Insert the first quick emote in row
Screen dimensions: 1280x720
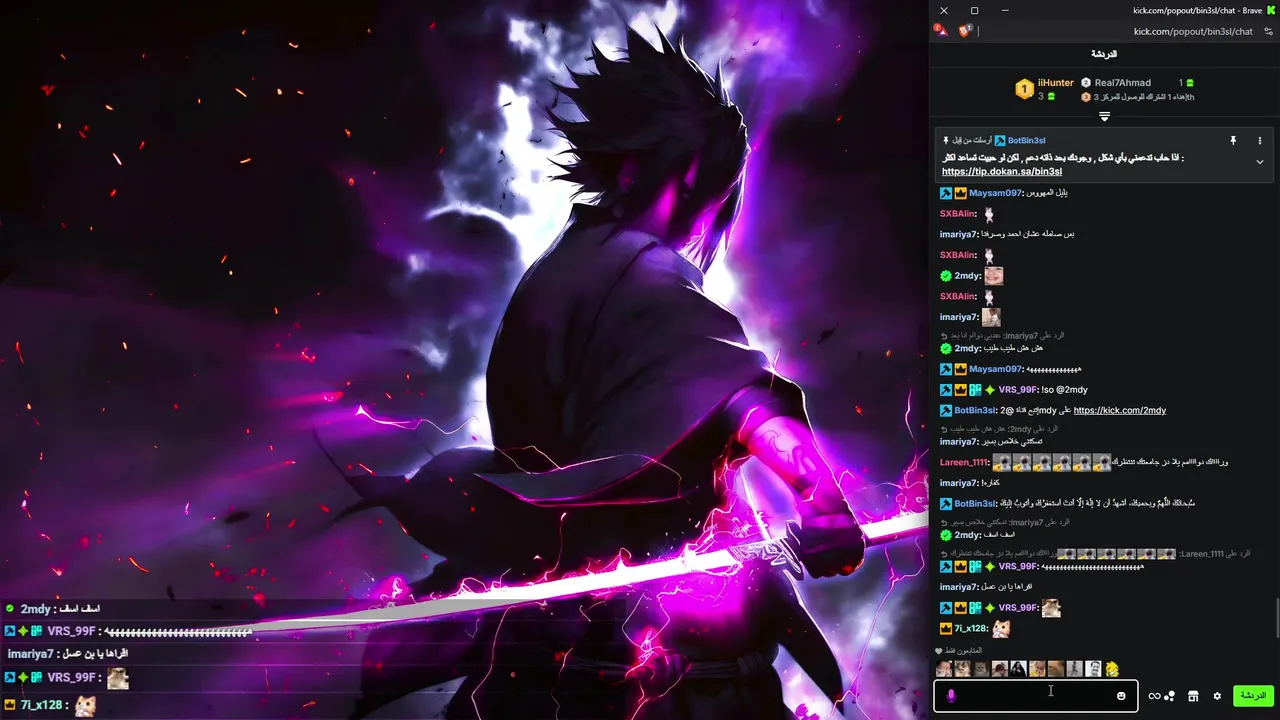(943, 669)
